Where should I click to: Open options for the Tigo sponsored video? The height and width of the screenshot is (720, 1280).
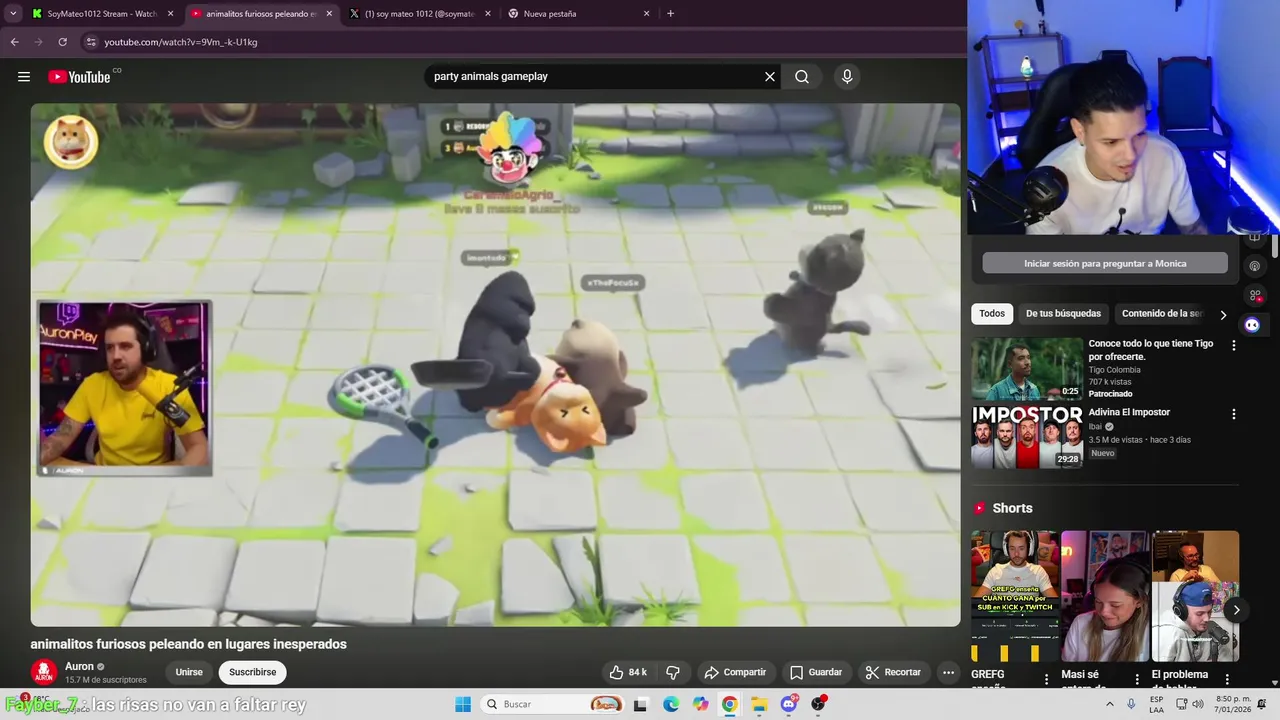click(x=1234, y=345)
